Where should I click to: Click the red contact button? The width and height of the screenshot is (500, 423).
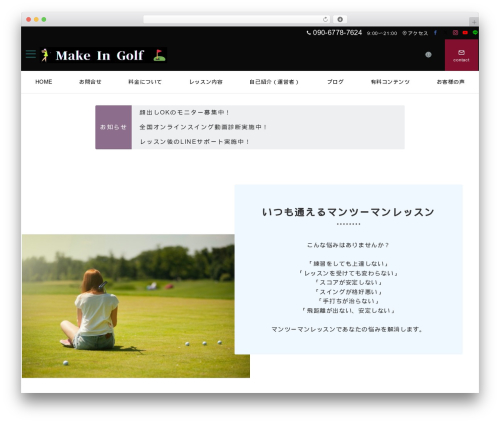click(461, 55)
